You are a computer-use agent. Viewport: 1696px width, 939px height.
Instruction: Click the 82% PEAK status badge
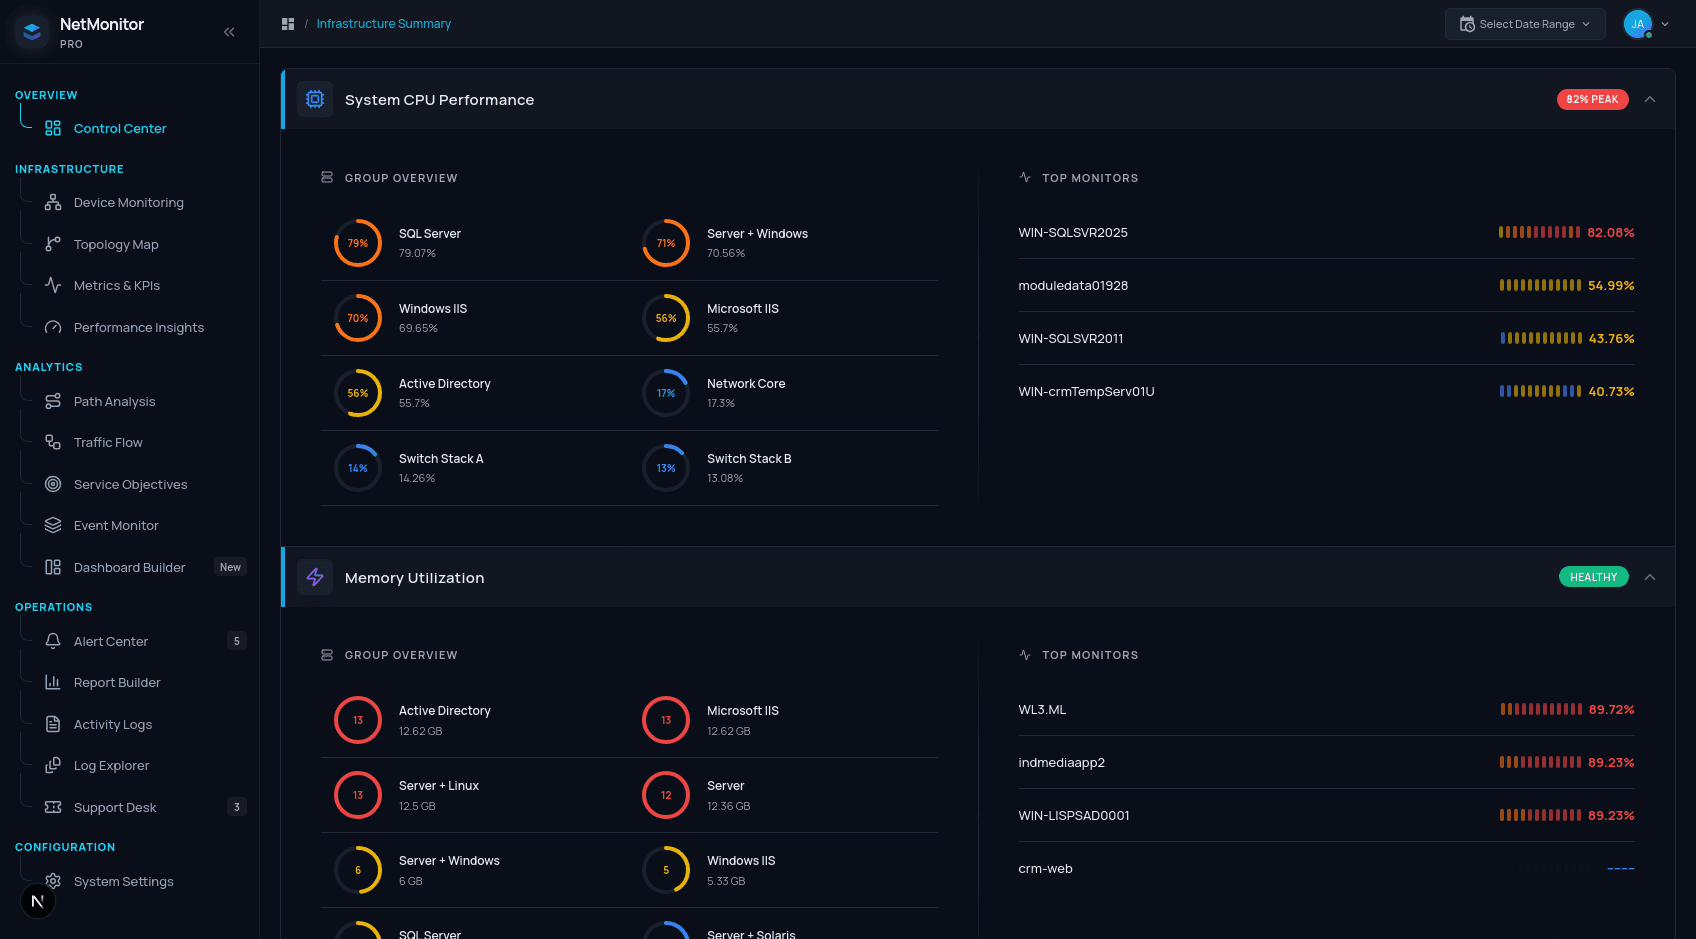1592,99
